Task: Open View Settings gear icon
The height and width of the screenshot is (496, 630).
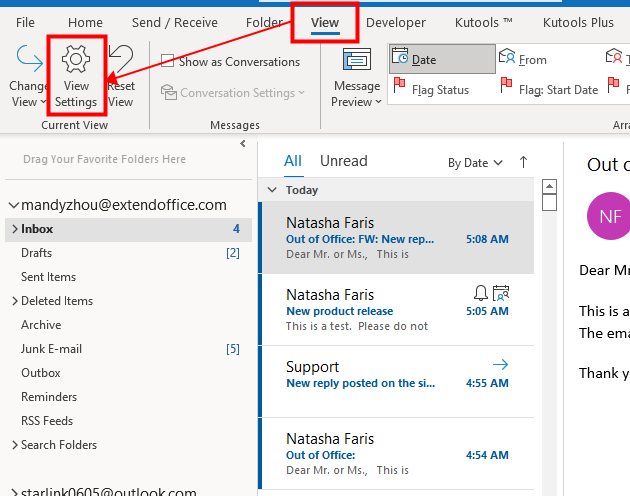Action: tap(76, 62)
